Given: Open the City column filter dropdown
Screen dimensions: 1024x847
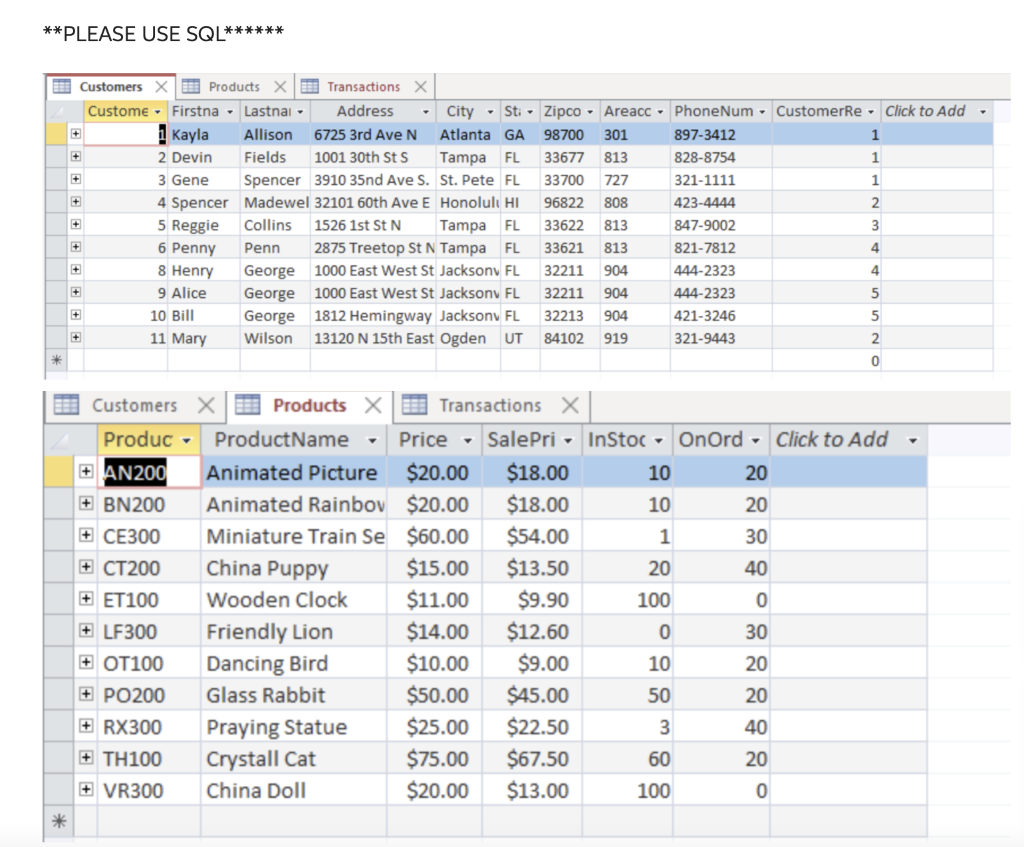Looking at the screenshot, I should tap(490, 112).
